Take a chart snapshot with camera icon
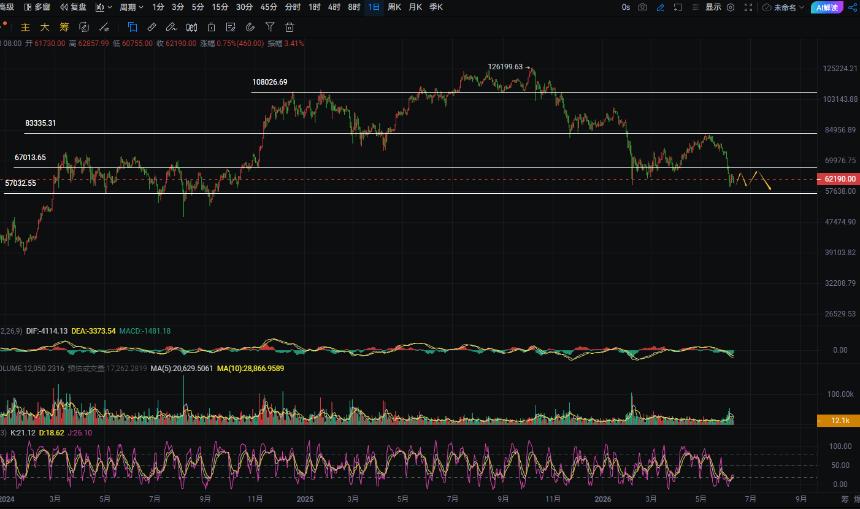Screen dimensions: 860x509 click(x=643, y=7)
